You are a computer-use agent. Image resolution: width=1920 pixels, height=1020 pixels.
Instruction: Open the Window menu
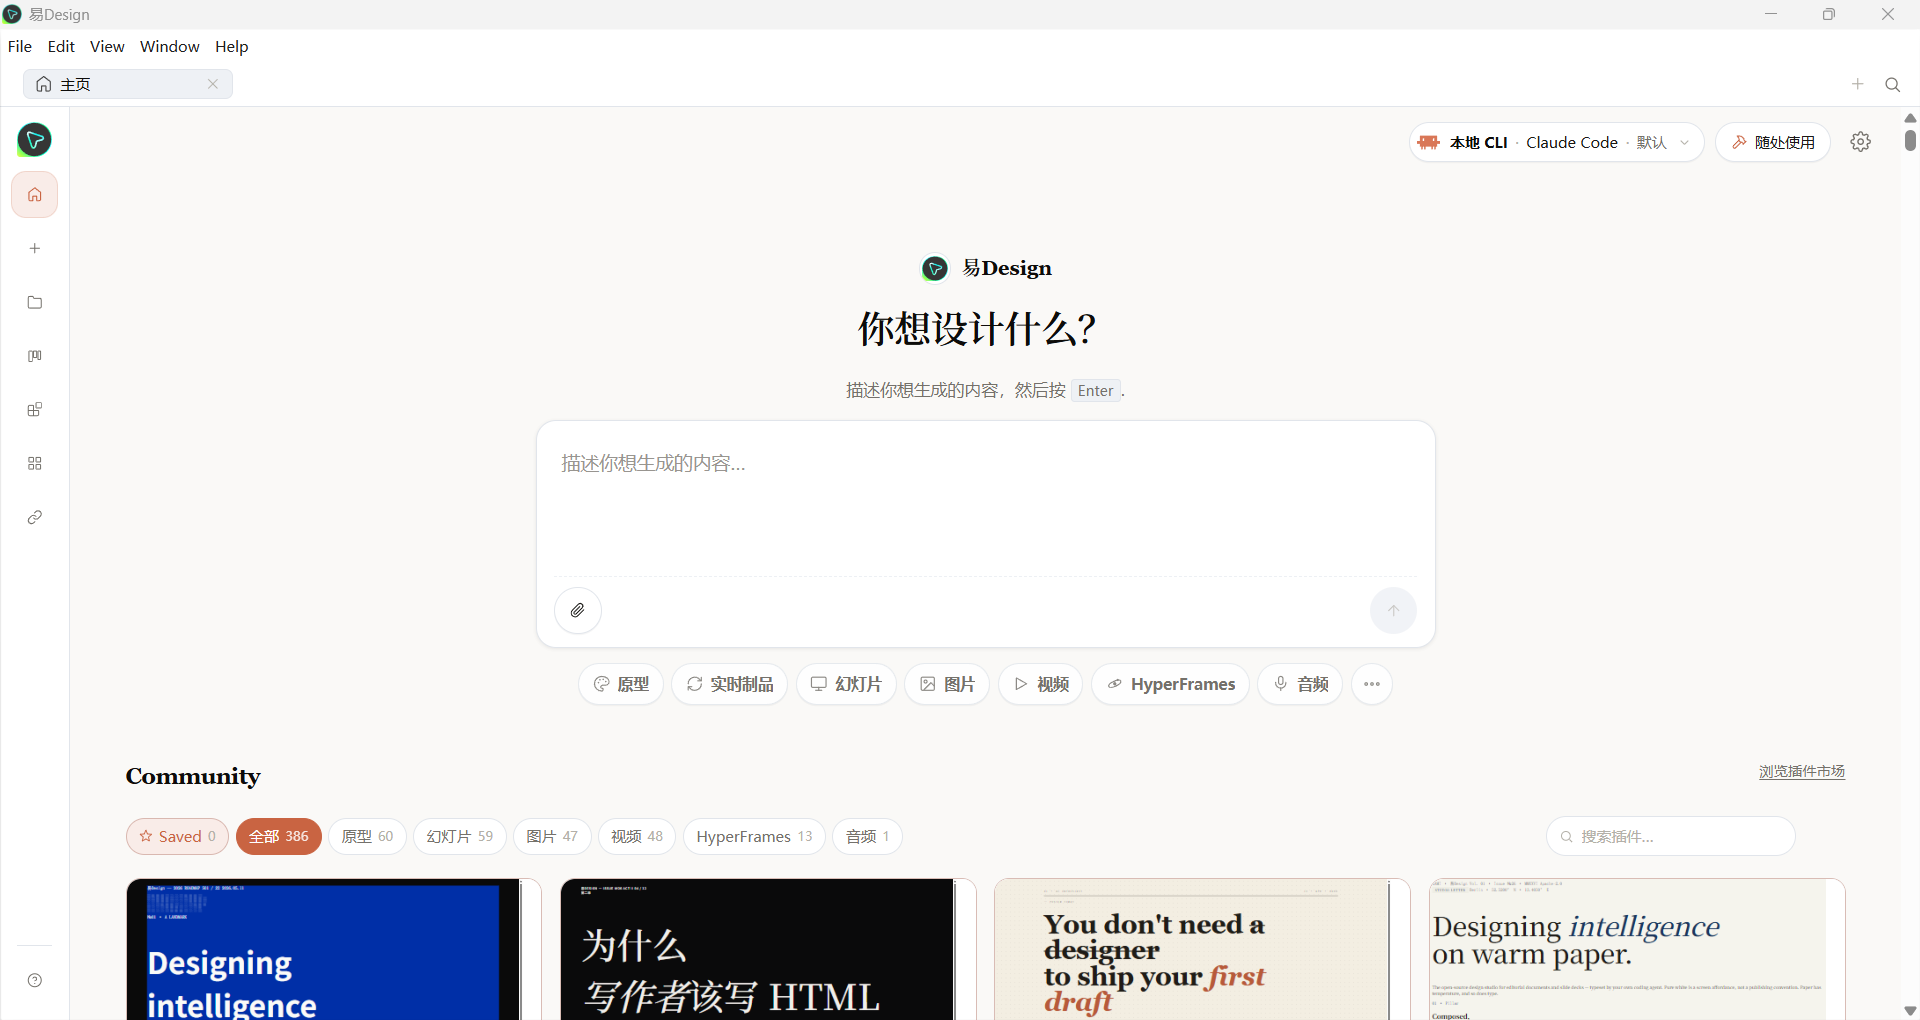click(x=170, y=46)
